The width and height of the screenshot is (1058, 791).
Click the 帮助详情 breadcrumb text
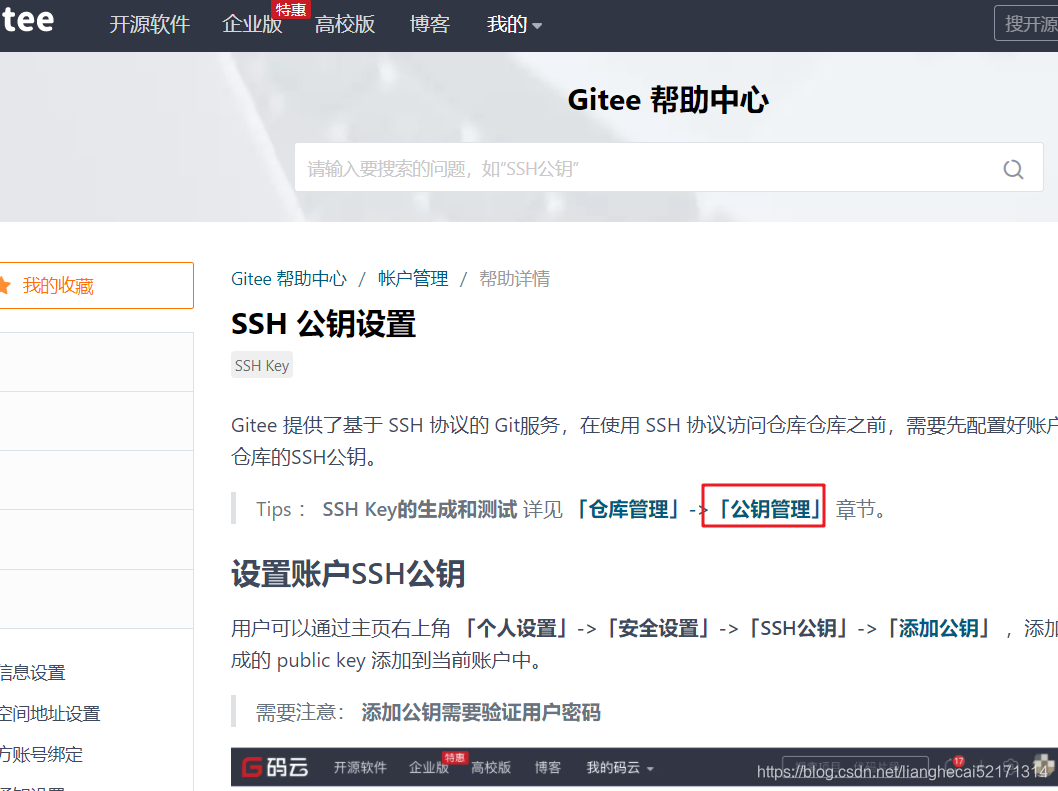(514, 279)
